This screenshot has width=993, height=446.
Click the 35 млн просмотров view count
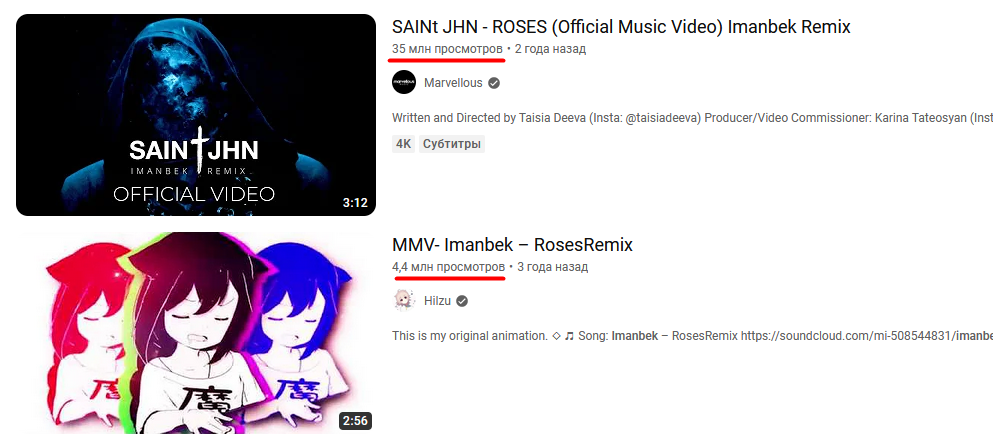tap(447, 49)
